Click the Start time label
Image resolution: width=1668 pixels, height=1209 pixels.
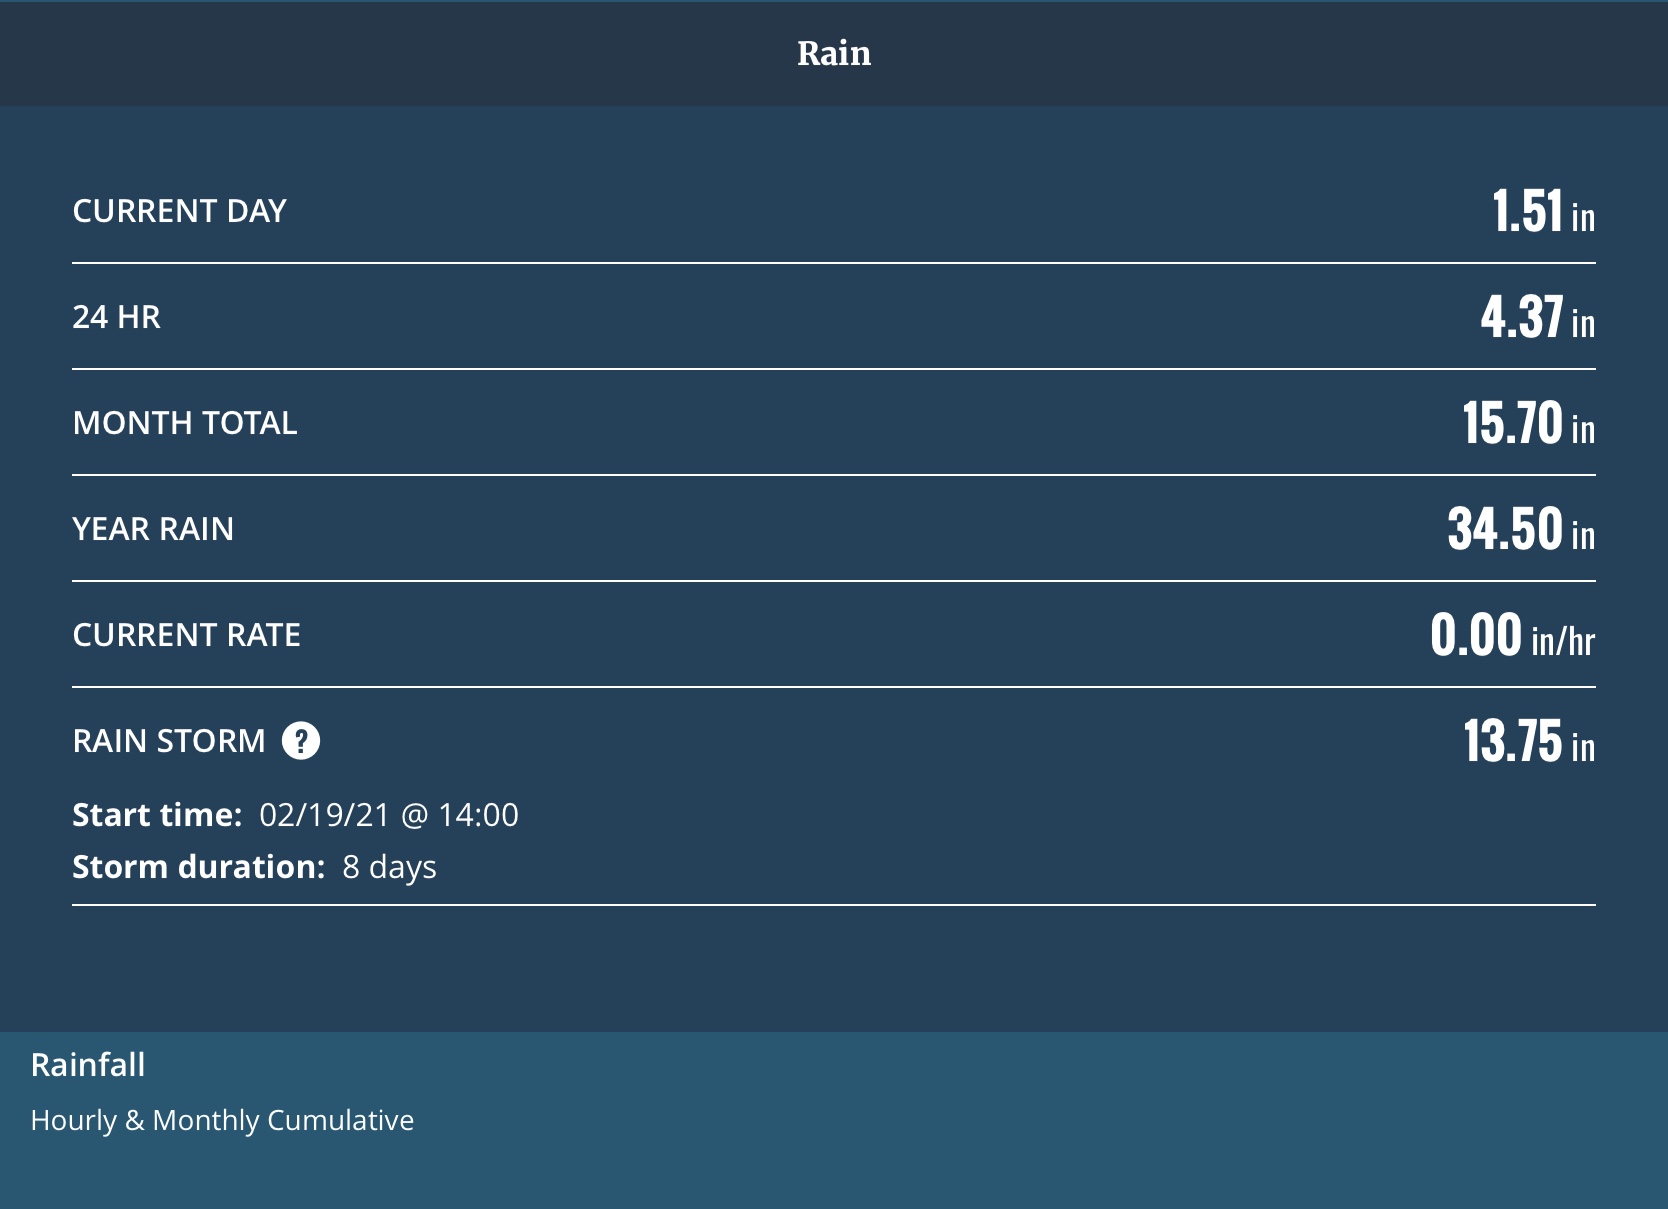point(157,815)
